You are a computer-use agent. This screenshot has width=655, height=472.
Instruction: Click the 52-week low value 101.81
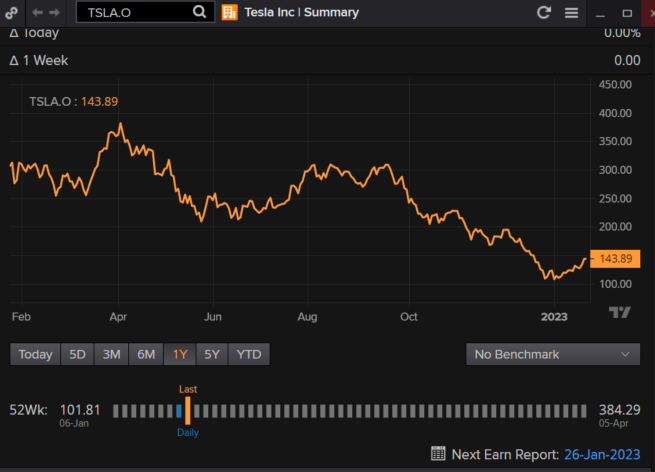point(80,410)
